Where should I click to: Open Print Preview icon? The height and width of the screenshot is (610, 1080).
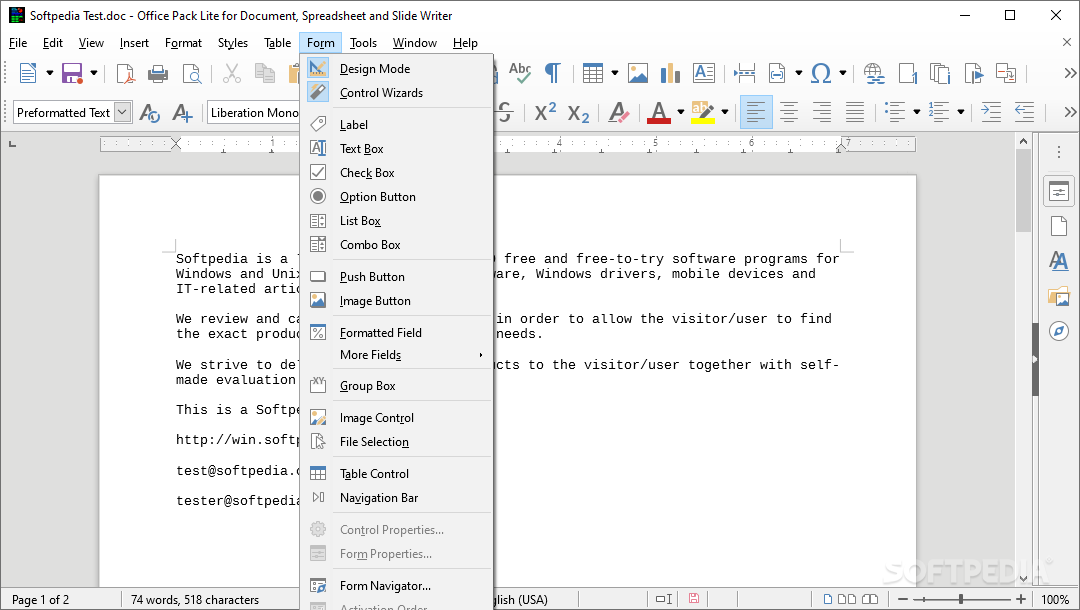point(191,73)
